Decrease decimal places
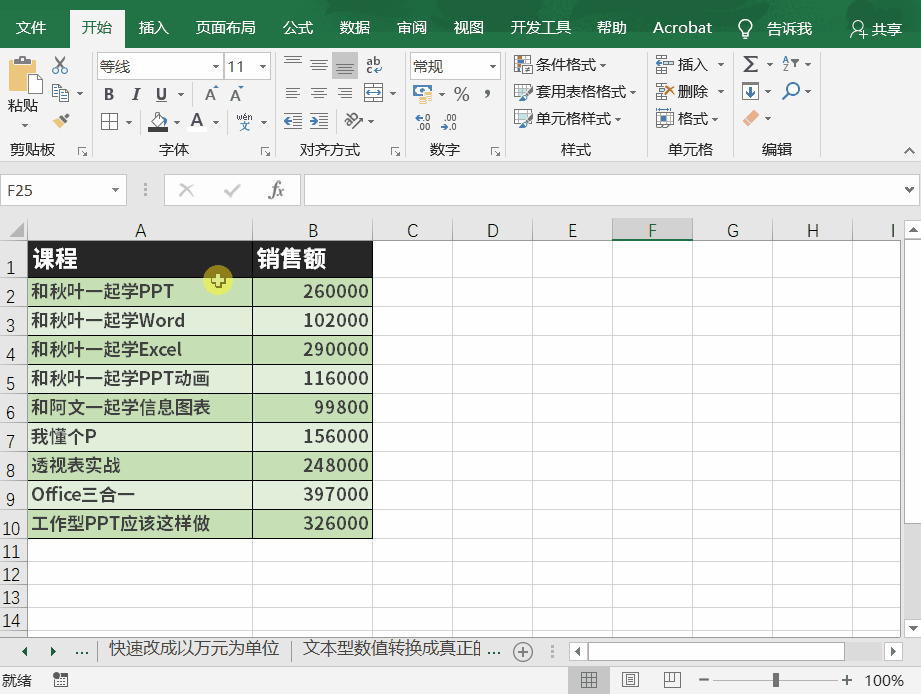Viewport: 921px width, 694px height. pos(449,122)
